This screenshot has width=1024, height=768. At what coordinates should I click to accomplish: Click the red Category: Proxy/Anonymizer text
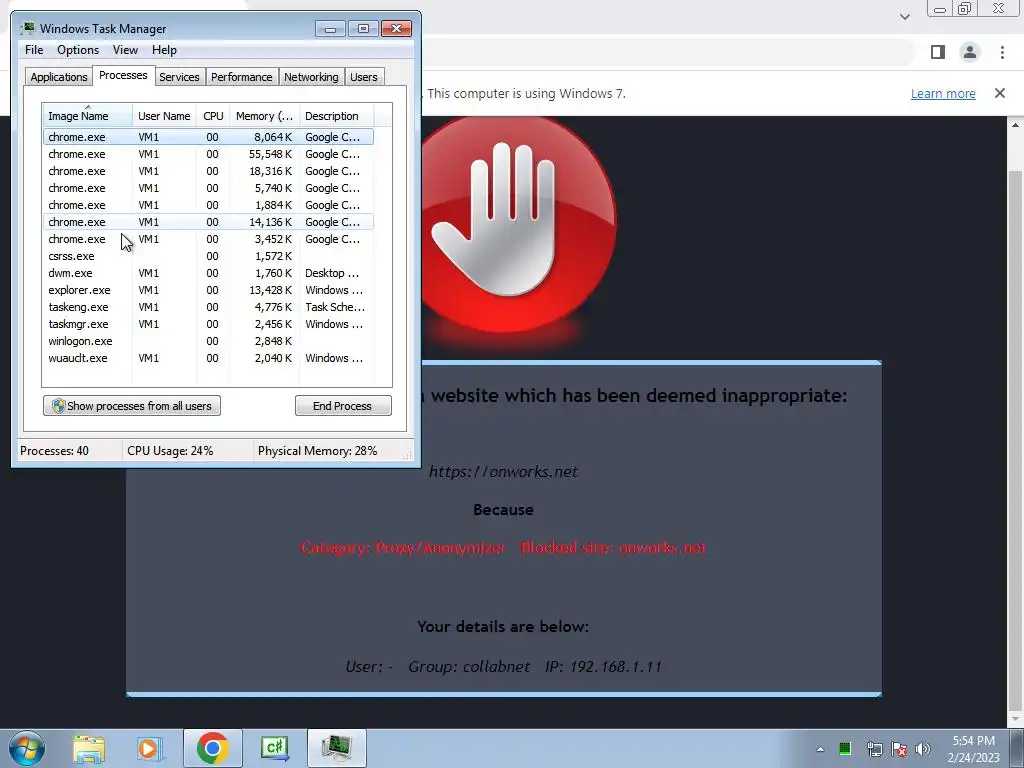pyautogui.click(x=403, y=547)
